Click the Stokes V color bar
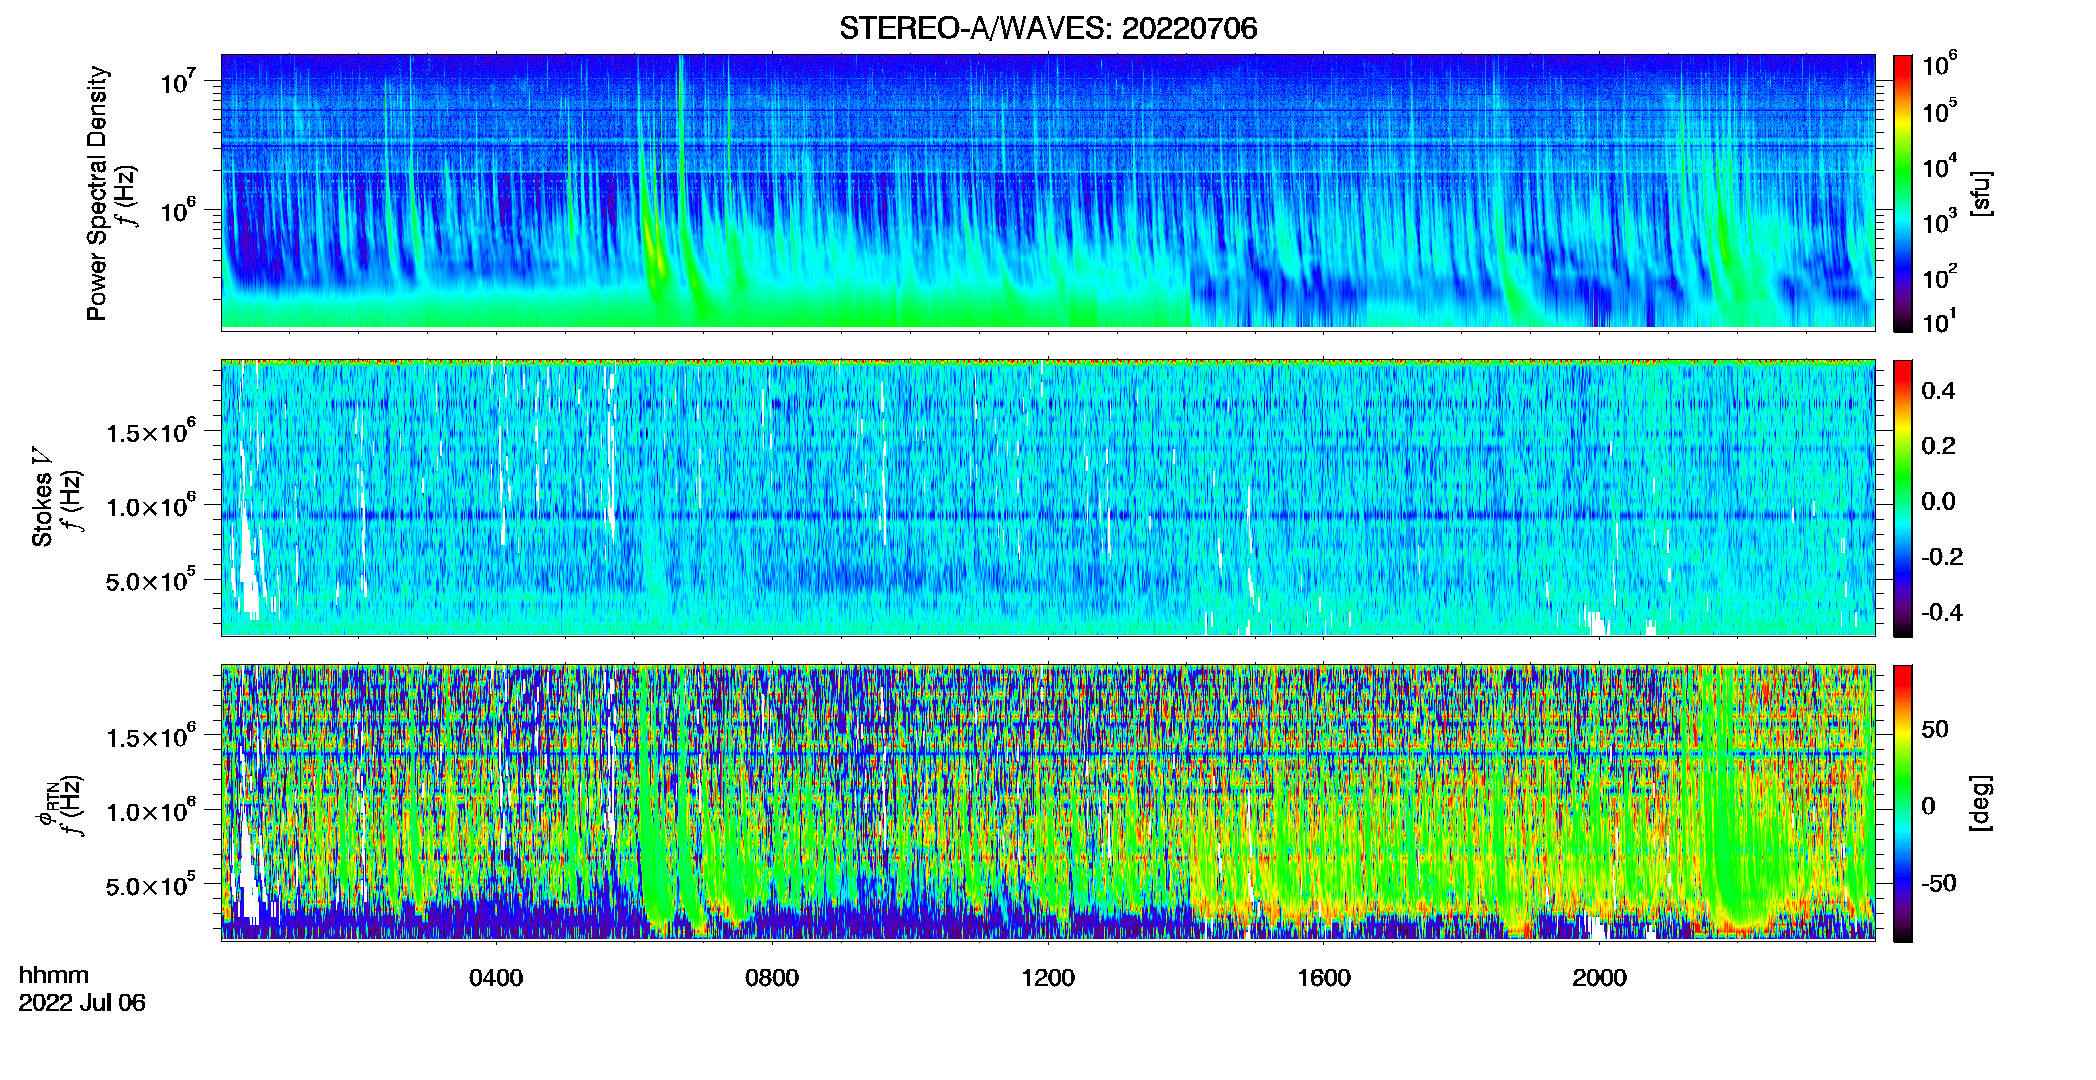This screenshot has width=2096, height=1080. tap(1903, 498)
